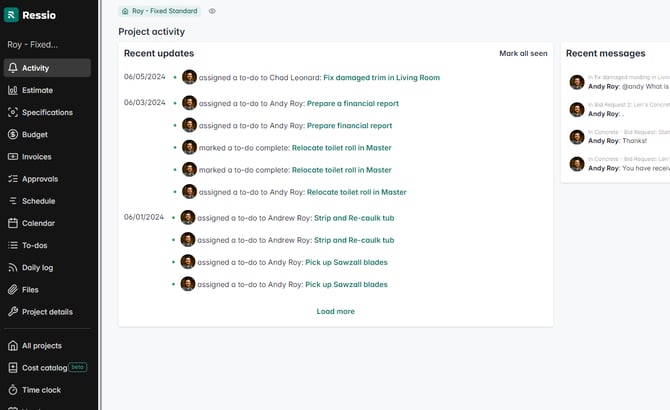Screen dimensions: 670x410
Task: Open Relocate toilet roll in Master assigned link
Action: tap(356, 192)
